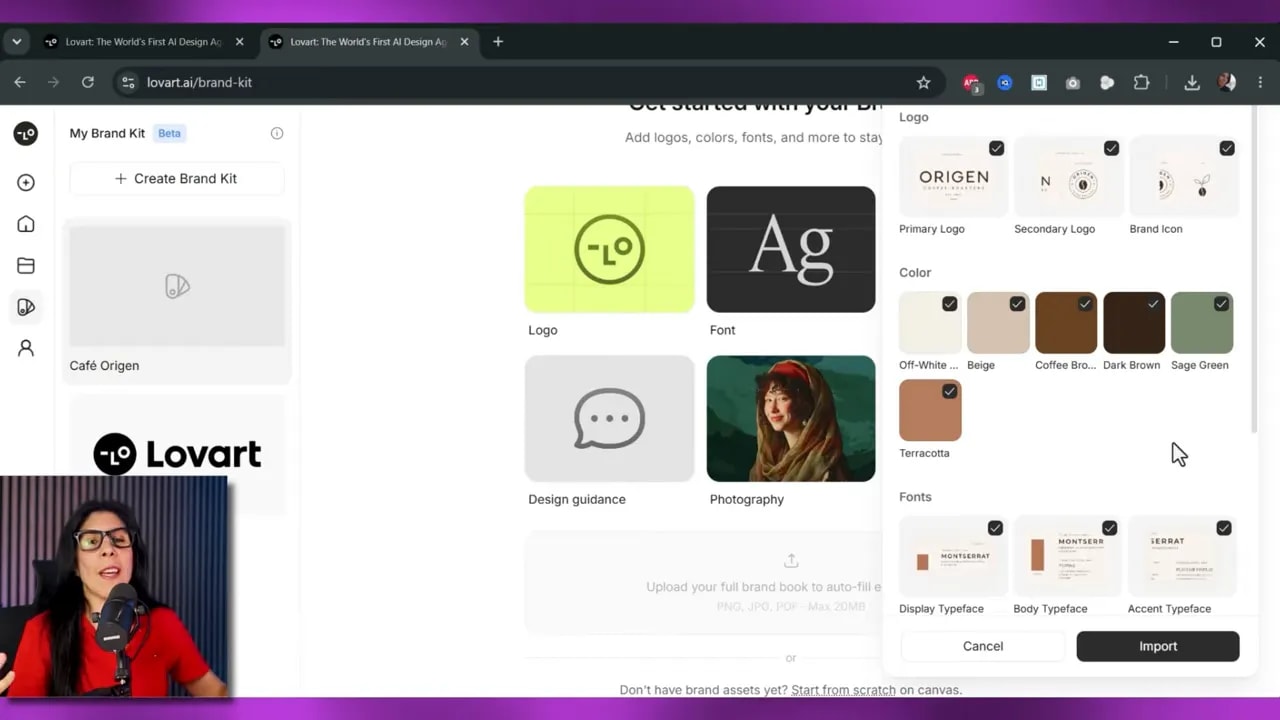Open the new project plus icon

pos(26,183)
